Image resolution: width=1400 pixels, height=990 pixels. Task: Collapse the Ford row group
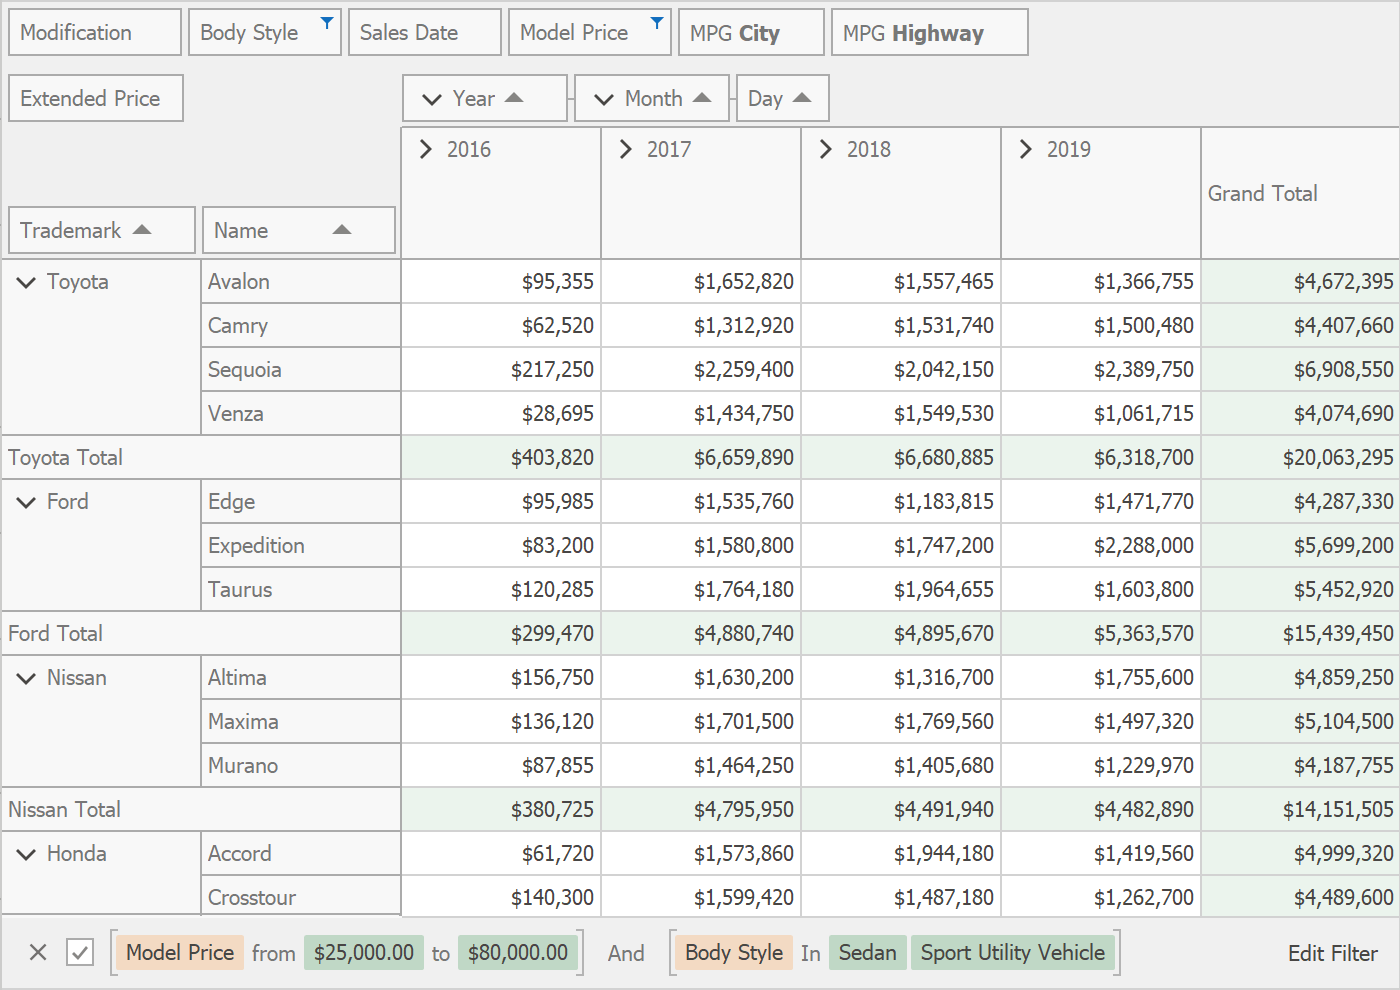(26, 503)
